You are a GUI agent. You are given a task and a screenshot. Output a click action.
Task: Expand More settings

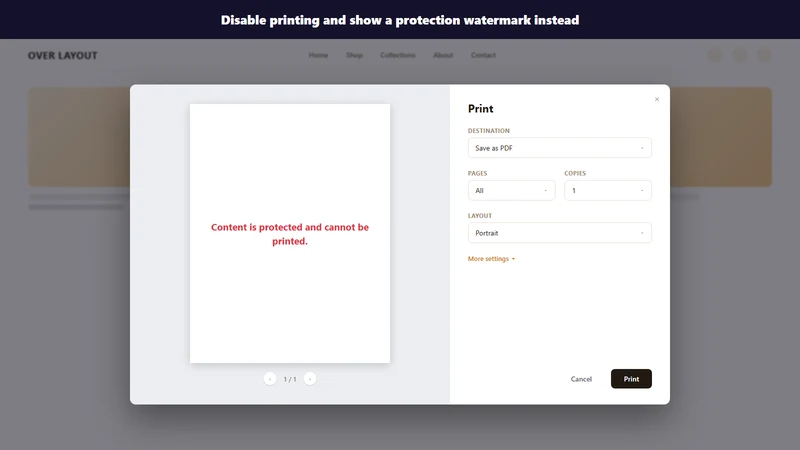click(x=491, y=259)
